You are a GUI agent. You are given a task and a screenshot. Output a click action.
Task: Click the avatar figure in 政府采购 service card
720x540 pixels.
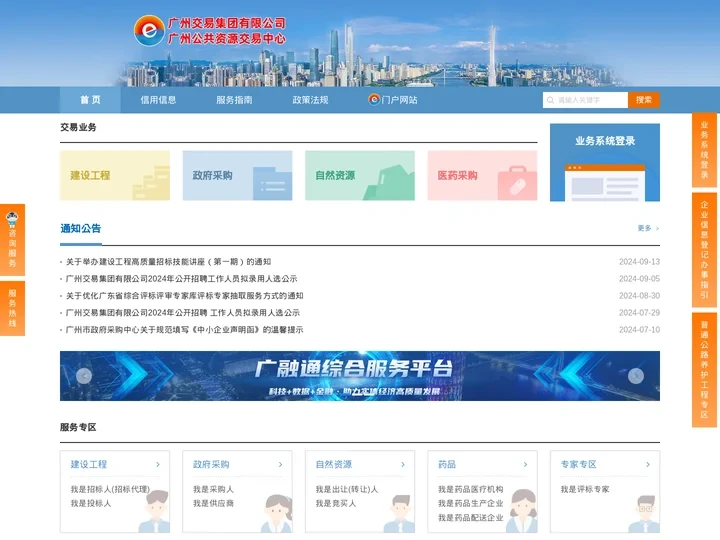click(x=277, y=513)
